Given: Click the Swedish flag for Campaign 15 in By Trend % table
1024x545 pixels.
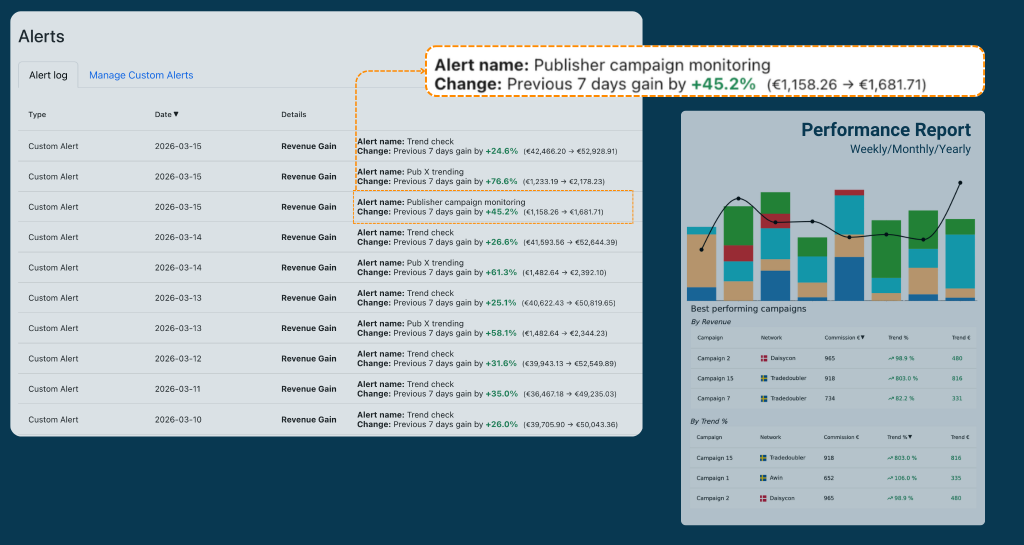Looking at the screenshot, I should point(764,458).
